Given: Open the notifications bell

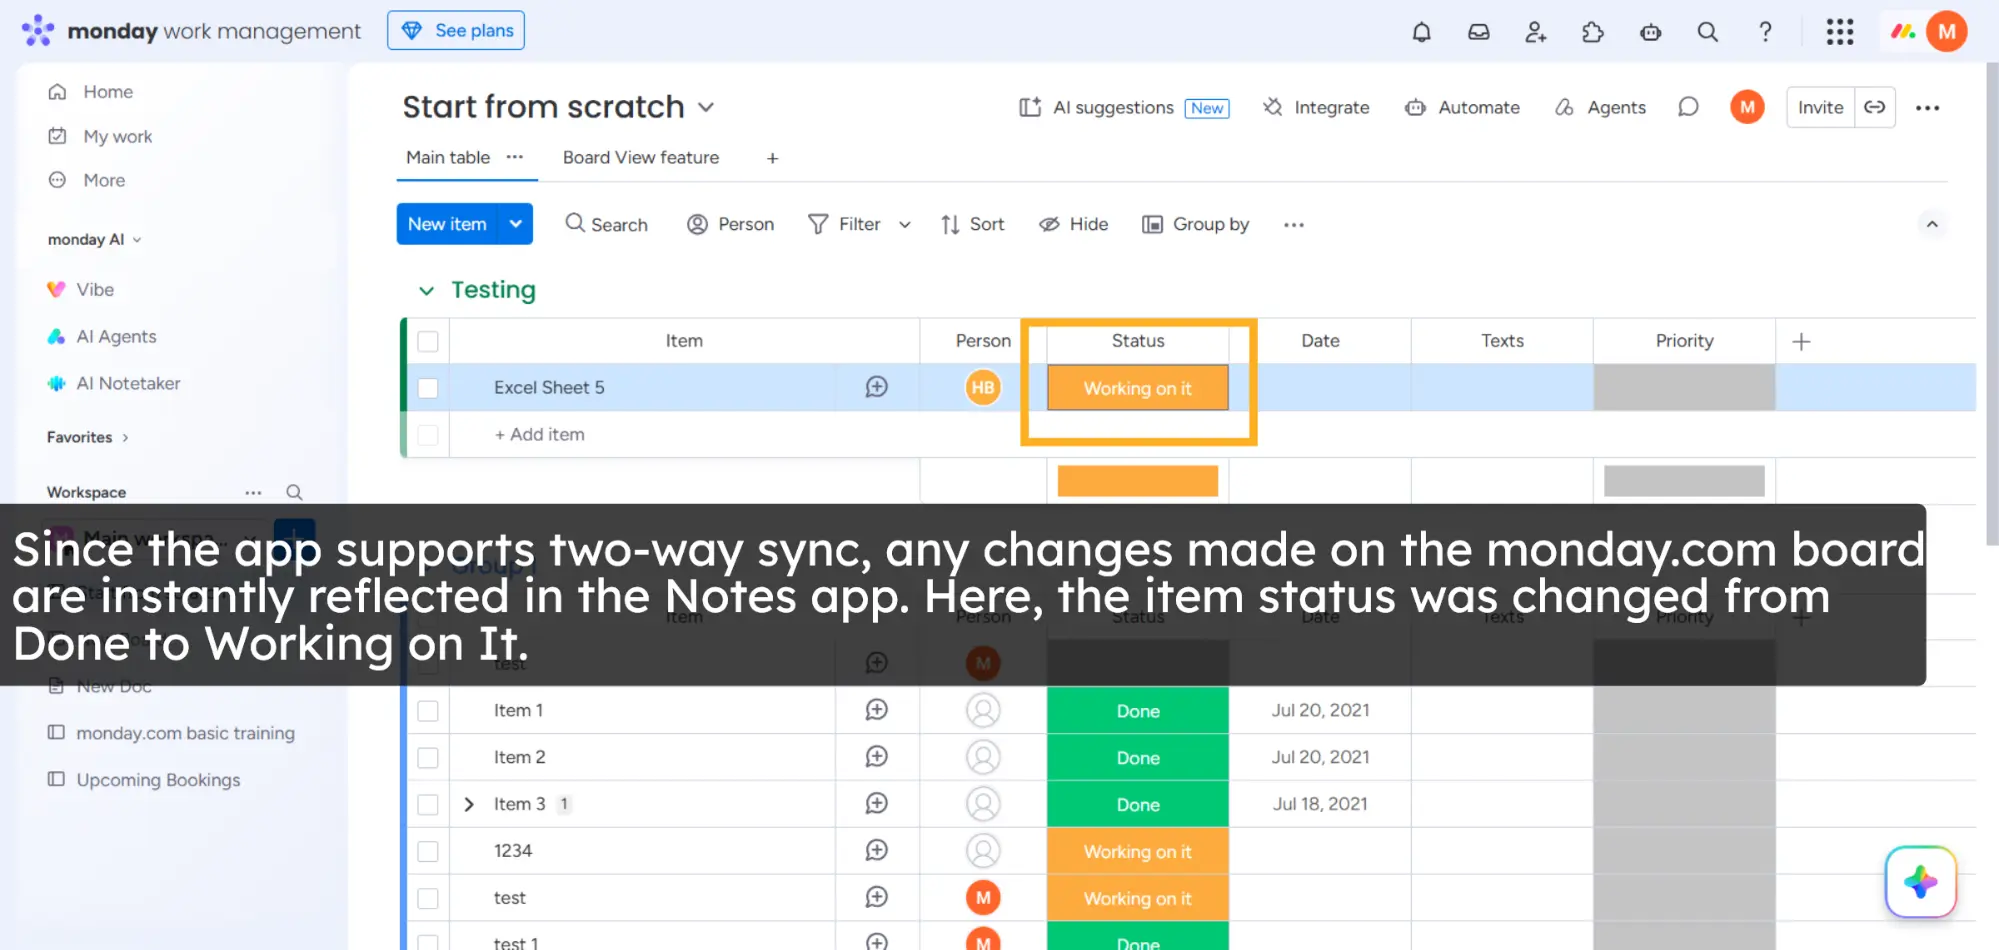Looking at the screenshot, I should [x=1421, y=32].
